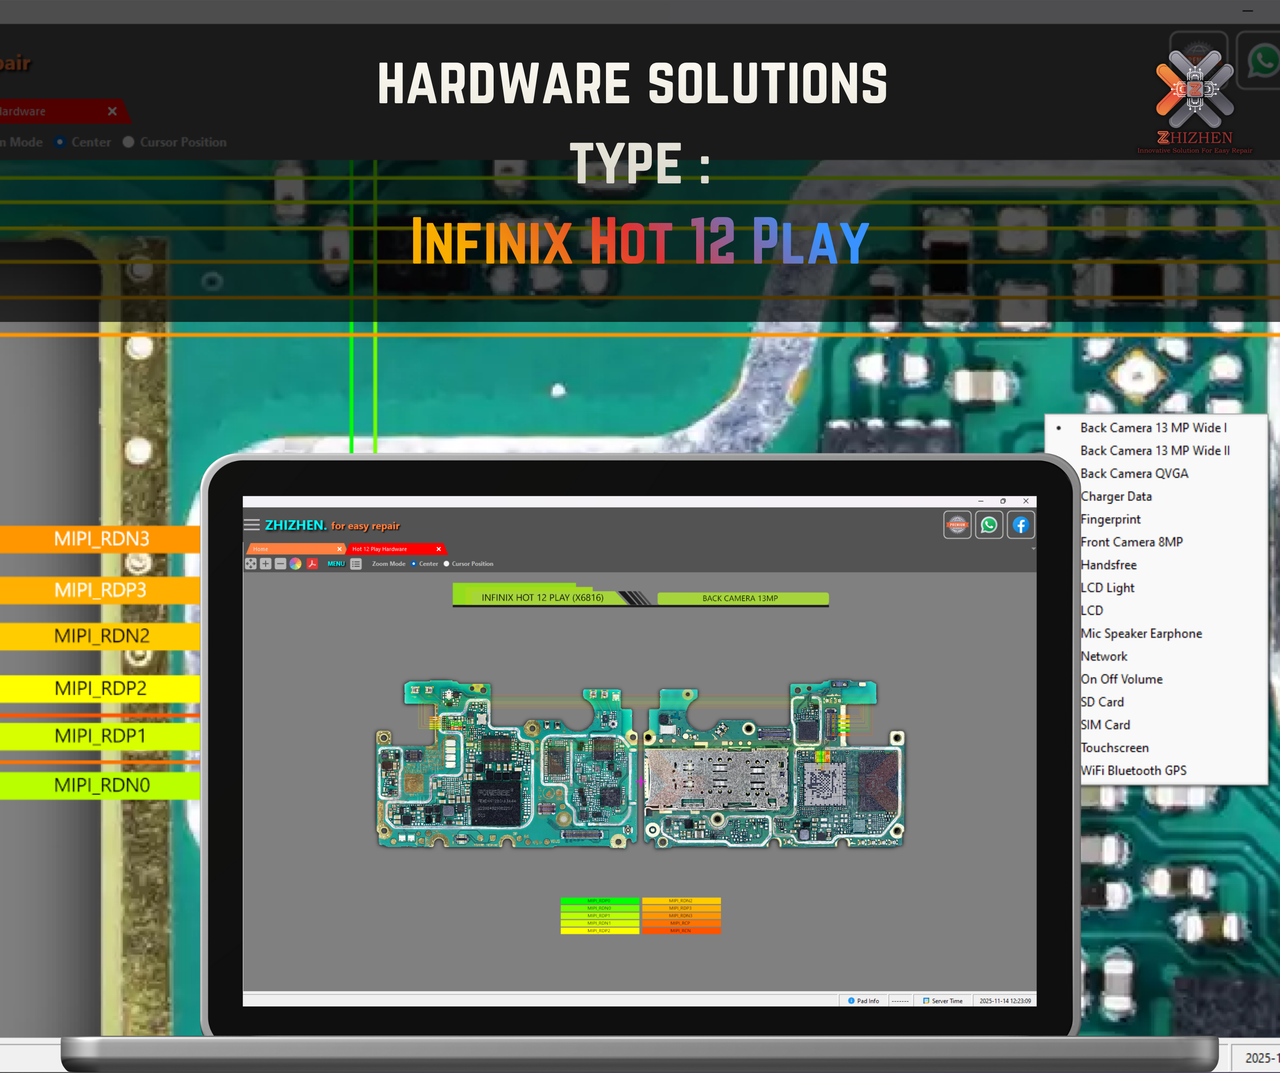Click the fit-to-screen move icon in toolbar
This screenshot has height=1073, width=1280.
(251, 564)
